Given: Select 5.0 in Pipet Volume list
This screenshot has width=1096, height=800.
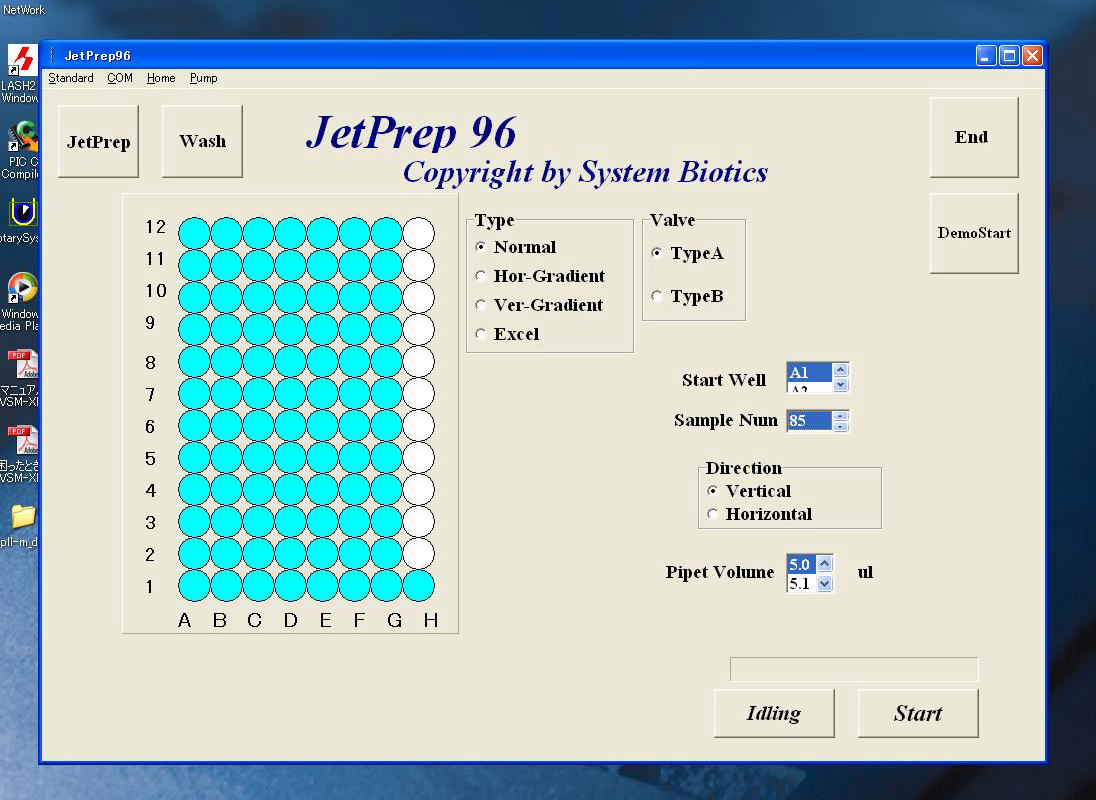Looking at the screenshot, I should [x=802, y=565].
